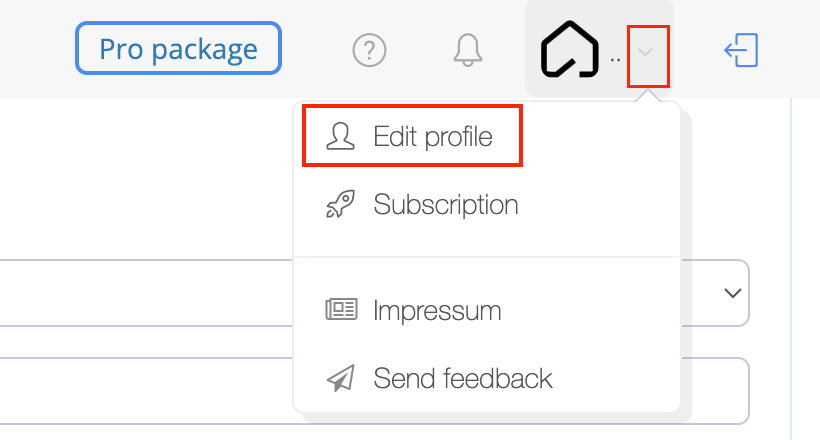Select Edit profile menu entry
The image size is (820, 440).
pyautogui.click(x=413, y=136)
